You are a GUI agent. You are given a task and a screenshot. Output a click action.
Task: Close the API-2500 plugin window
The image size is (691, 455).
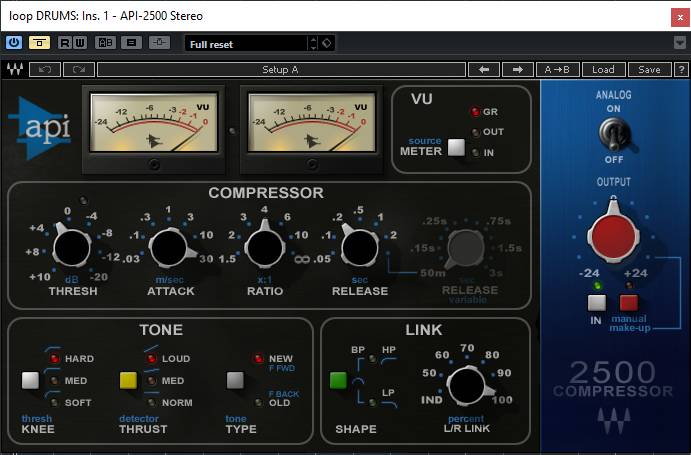680,17
